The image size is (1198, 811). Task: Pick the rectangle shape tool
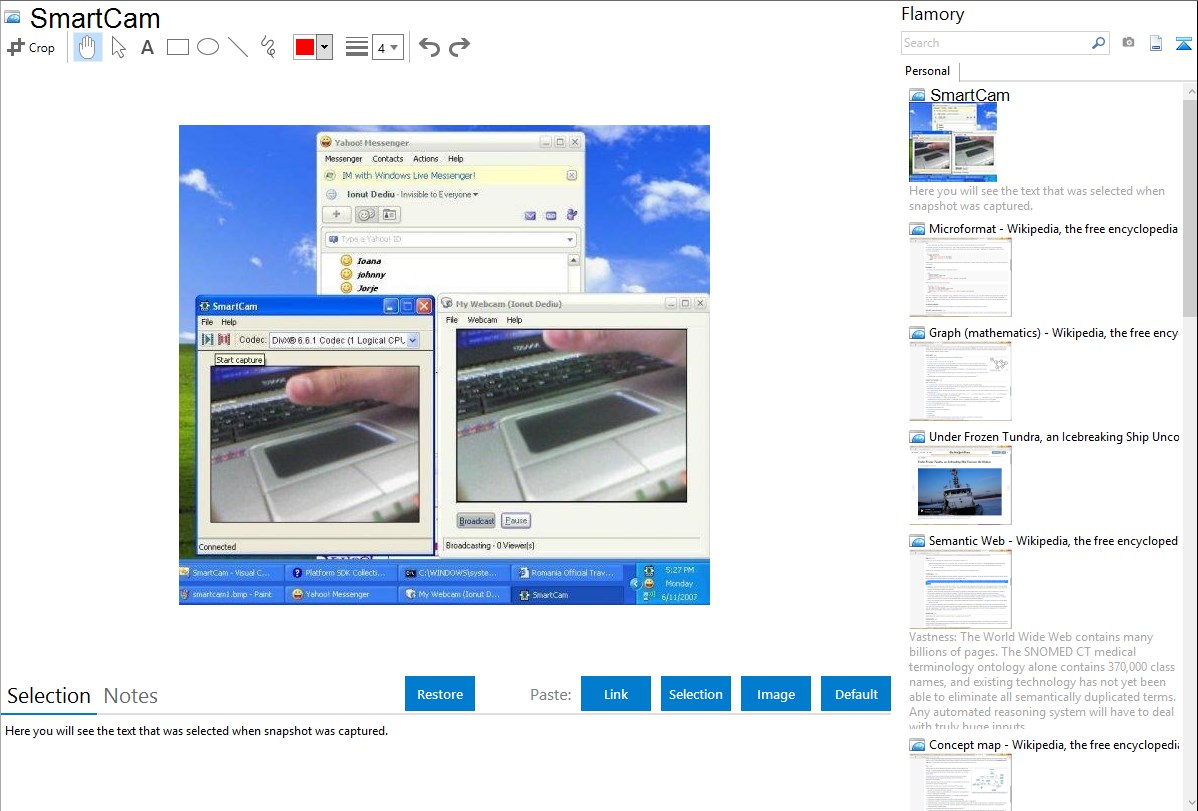click(x=178, y=47)
